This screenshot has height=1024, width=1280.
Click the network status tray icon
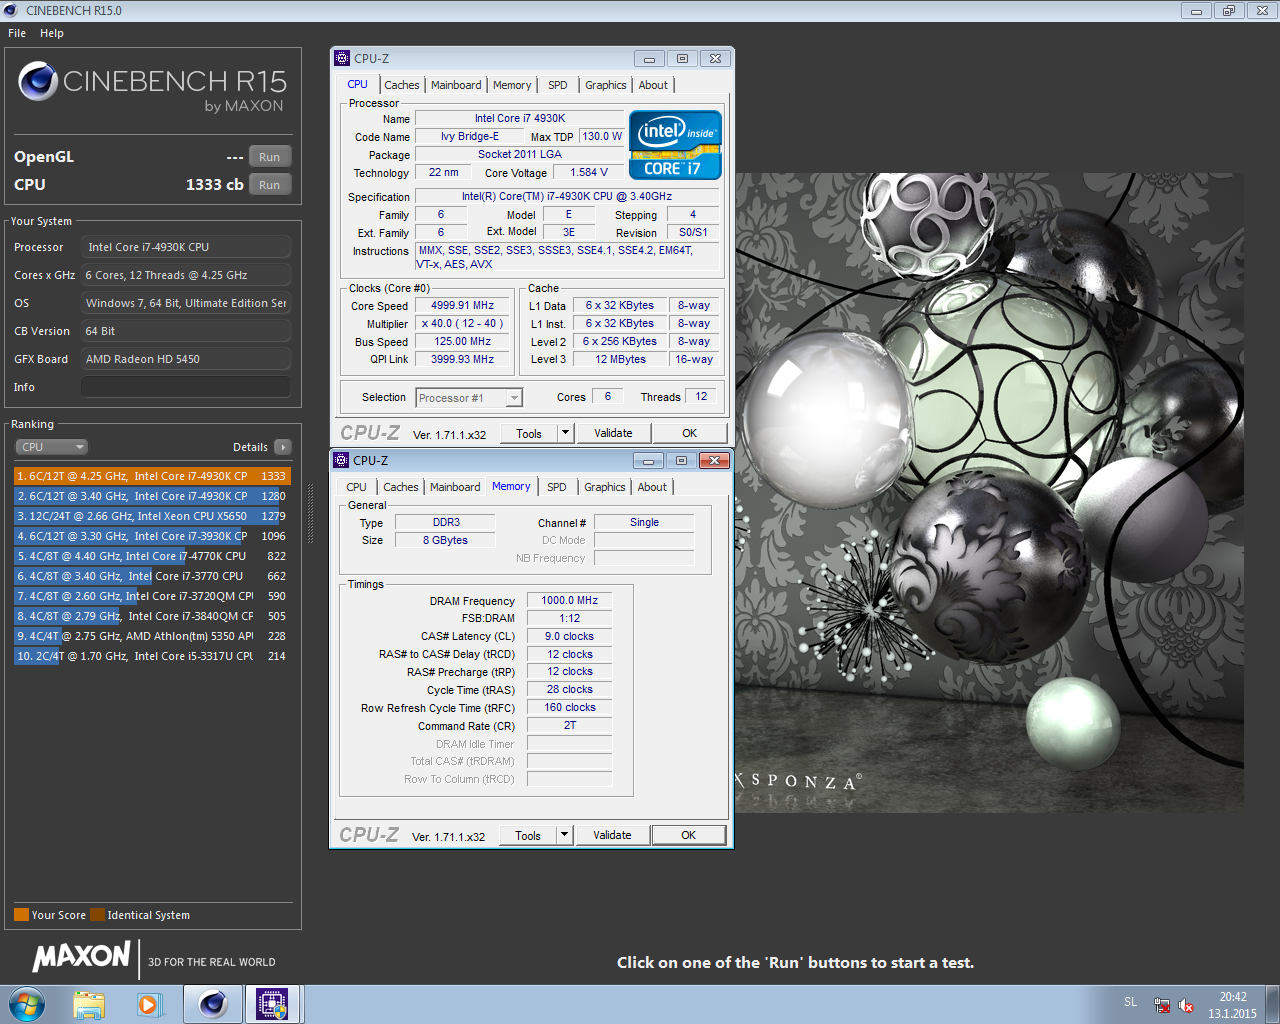[x=1162, y=1005]
